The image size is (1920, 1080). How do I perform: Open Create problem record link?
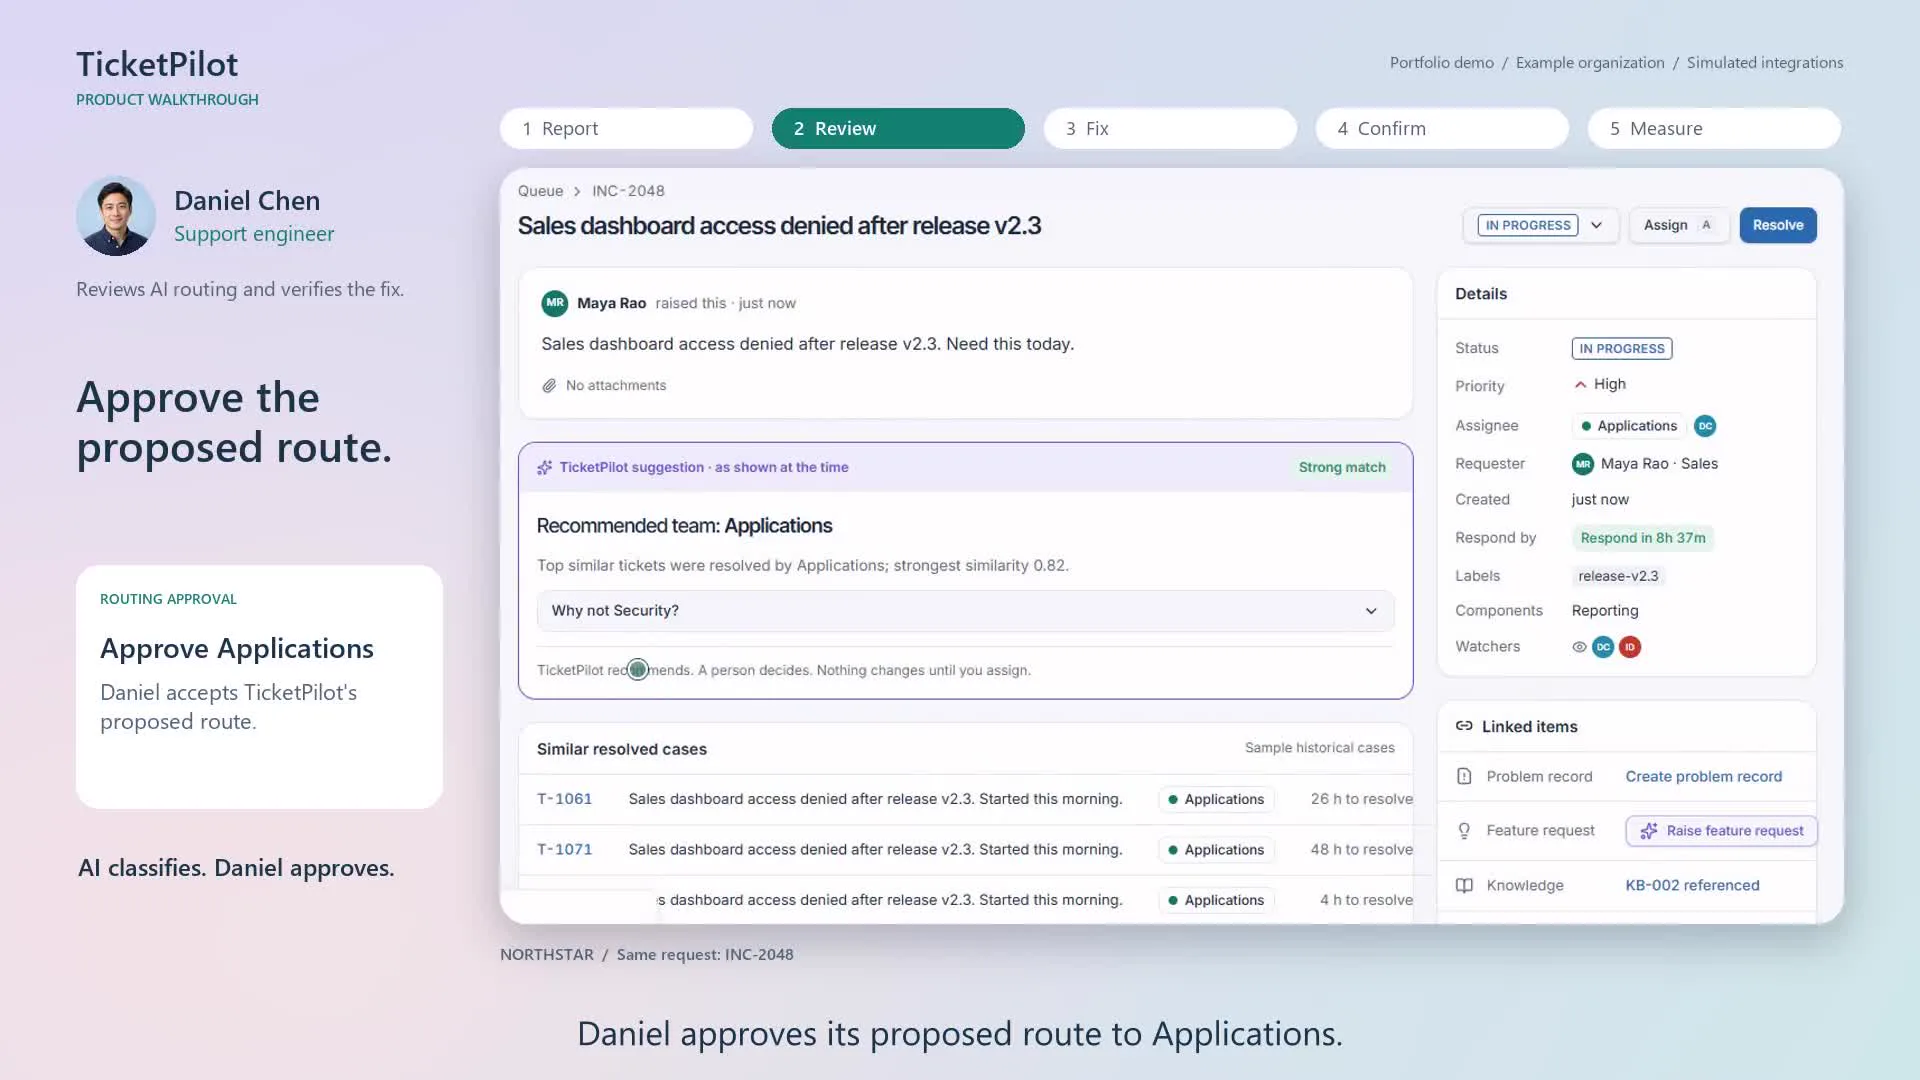(1703, 777)
